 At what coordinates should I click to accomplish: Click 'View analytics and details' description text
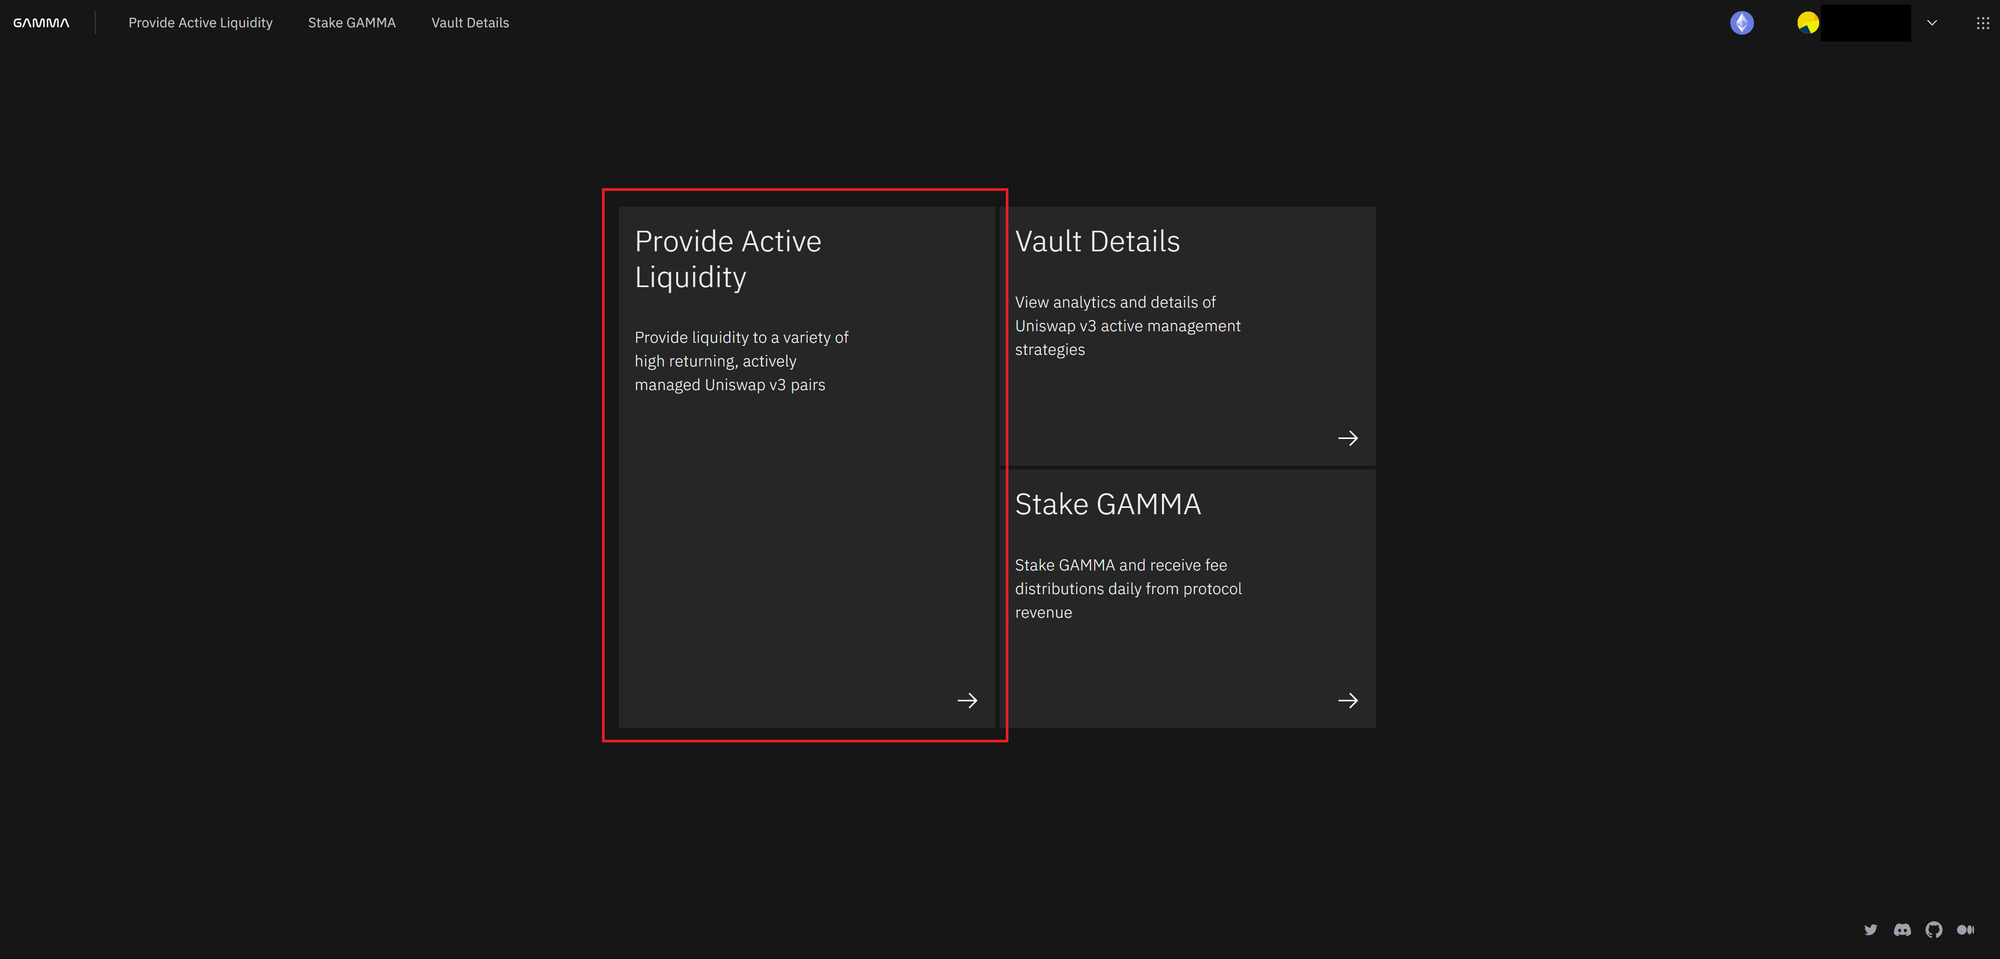point(1128,326)
